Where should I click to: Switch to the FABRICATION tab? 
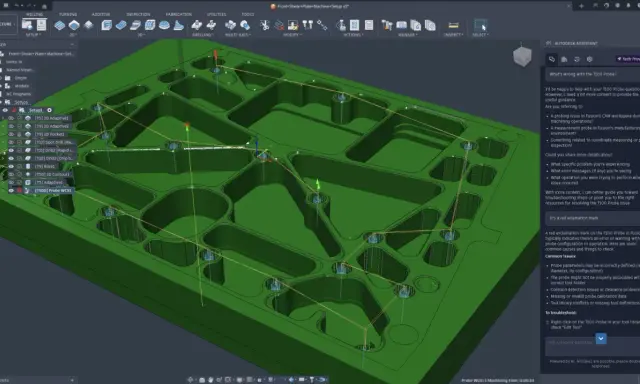pos(178,14)
